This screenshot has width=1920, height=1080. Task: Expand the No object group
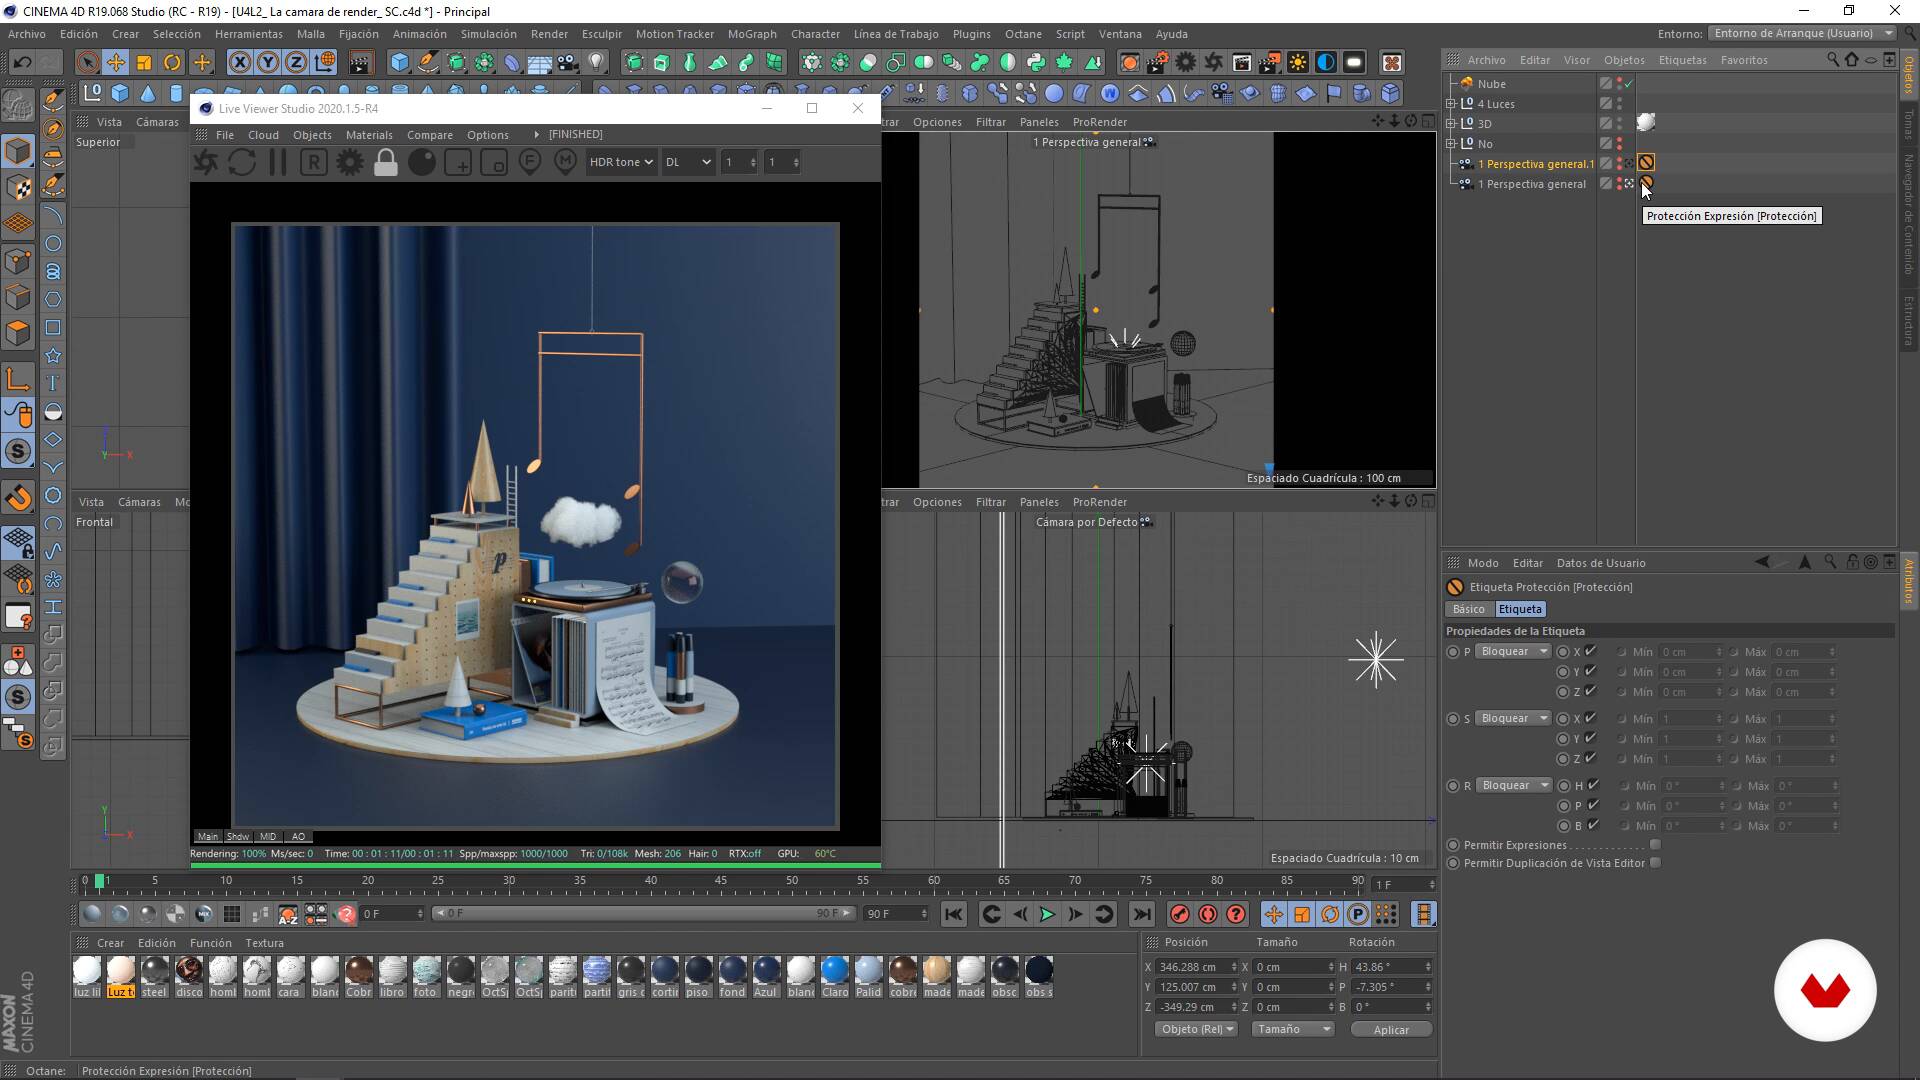(x=1451, y=144)
